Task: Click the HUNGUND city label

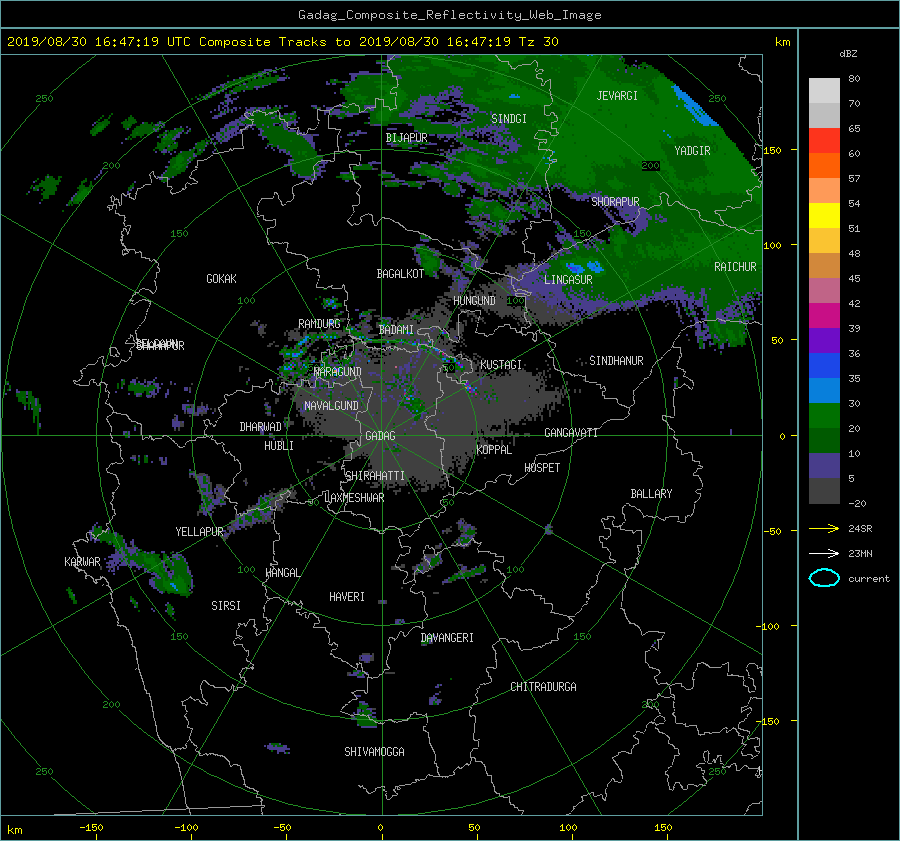Action: click(x=474, y=301)
